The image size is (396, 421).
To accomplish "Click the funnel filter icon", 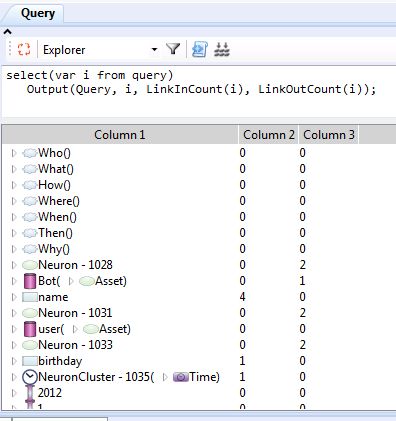I will point(173,49).
